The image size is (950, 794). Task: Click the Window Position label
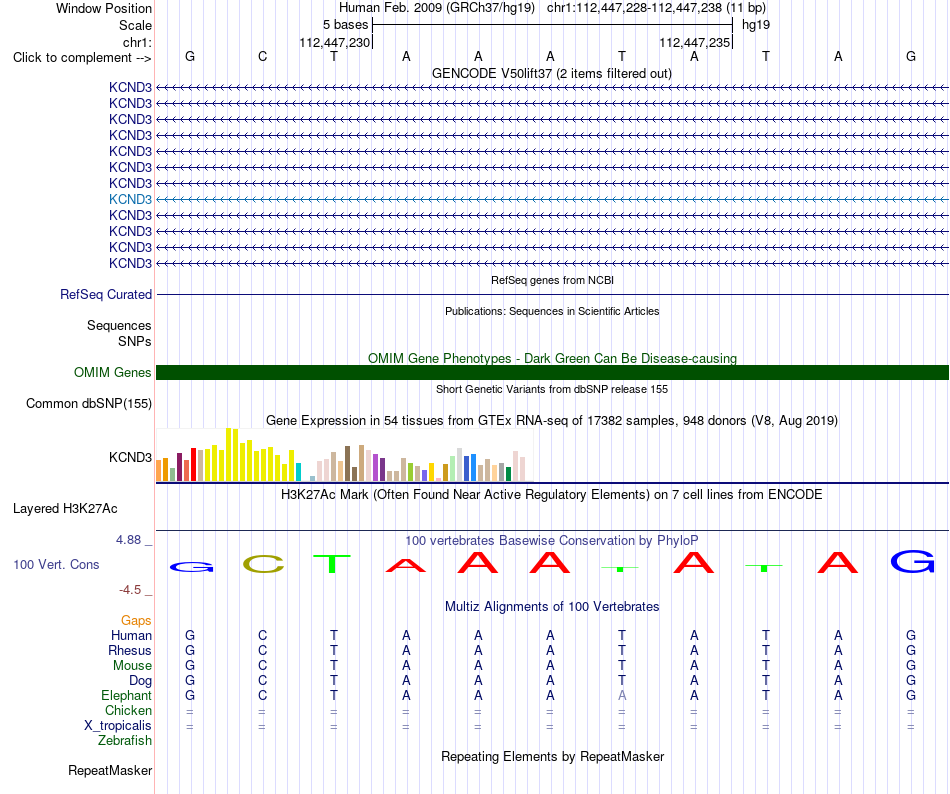click(x=104, y=8)
